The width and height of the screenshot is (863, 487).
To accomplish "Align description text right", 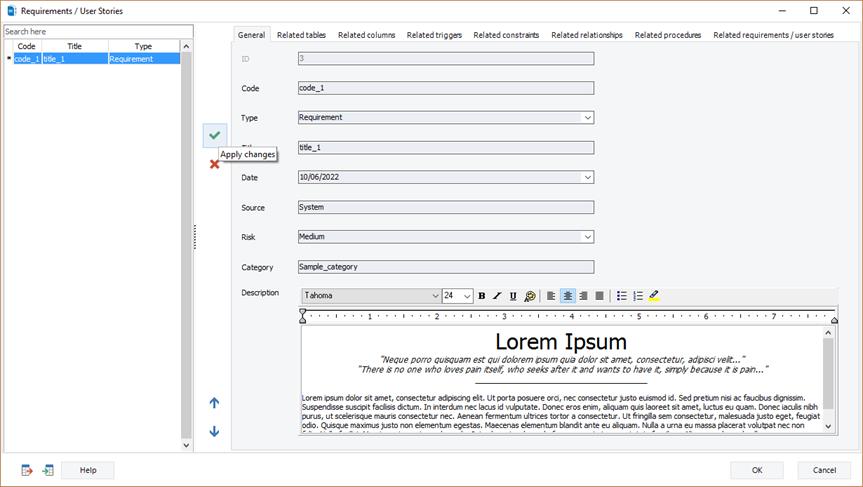I will pos(583,296).
